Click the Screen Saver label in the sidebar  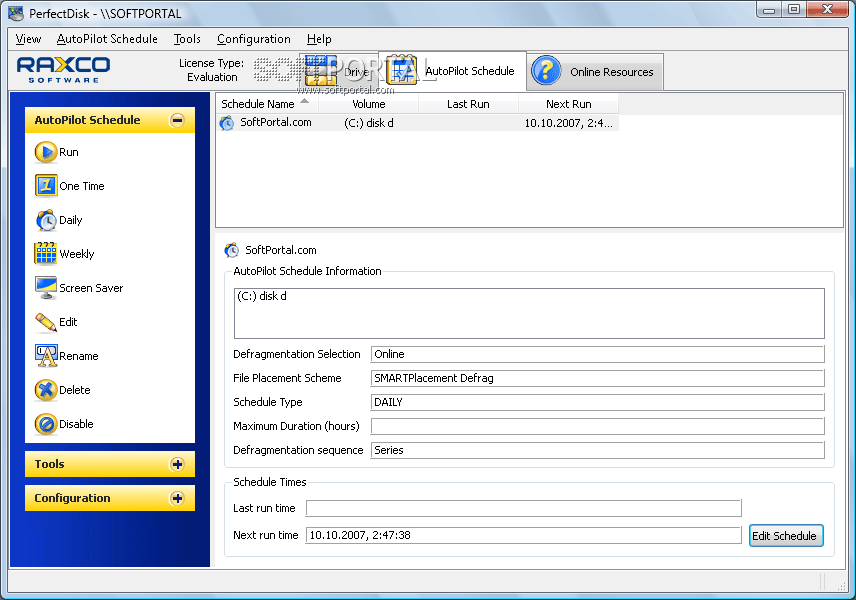tap(91, 288)
